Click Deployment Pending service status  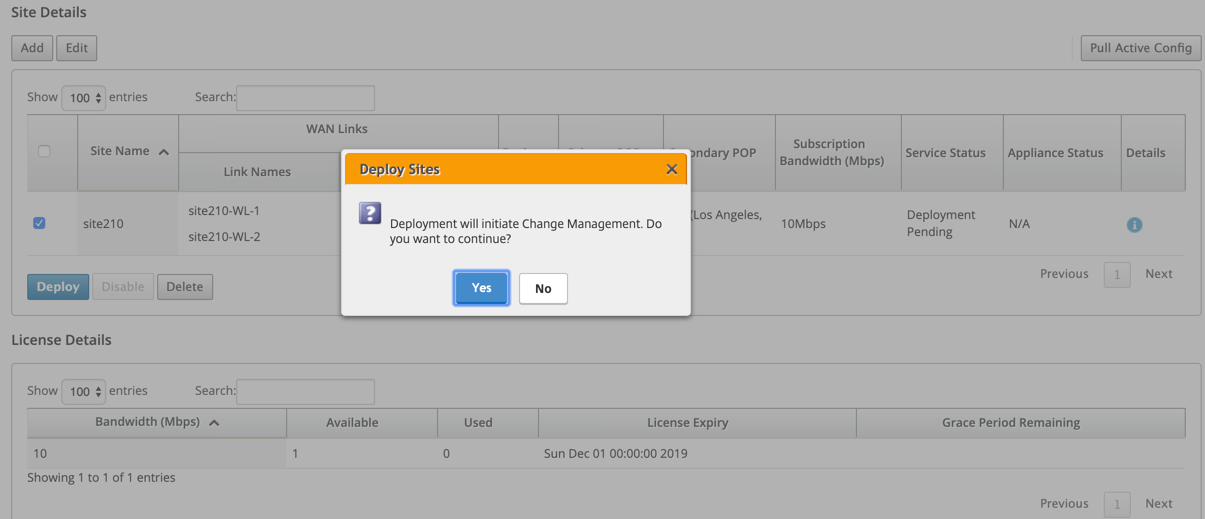tap(940, 223)
